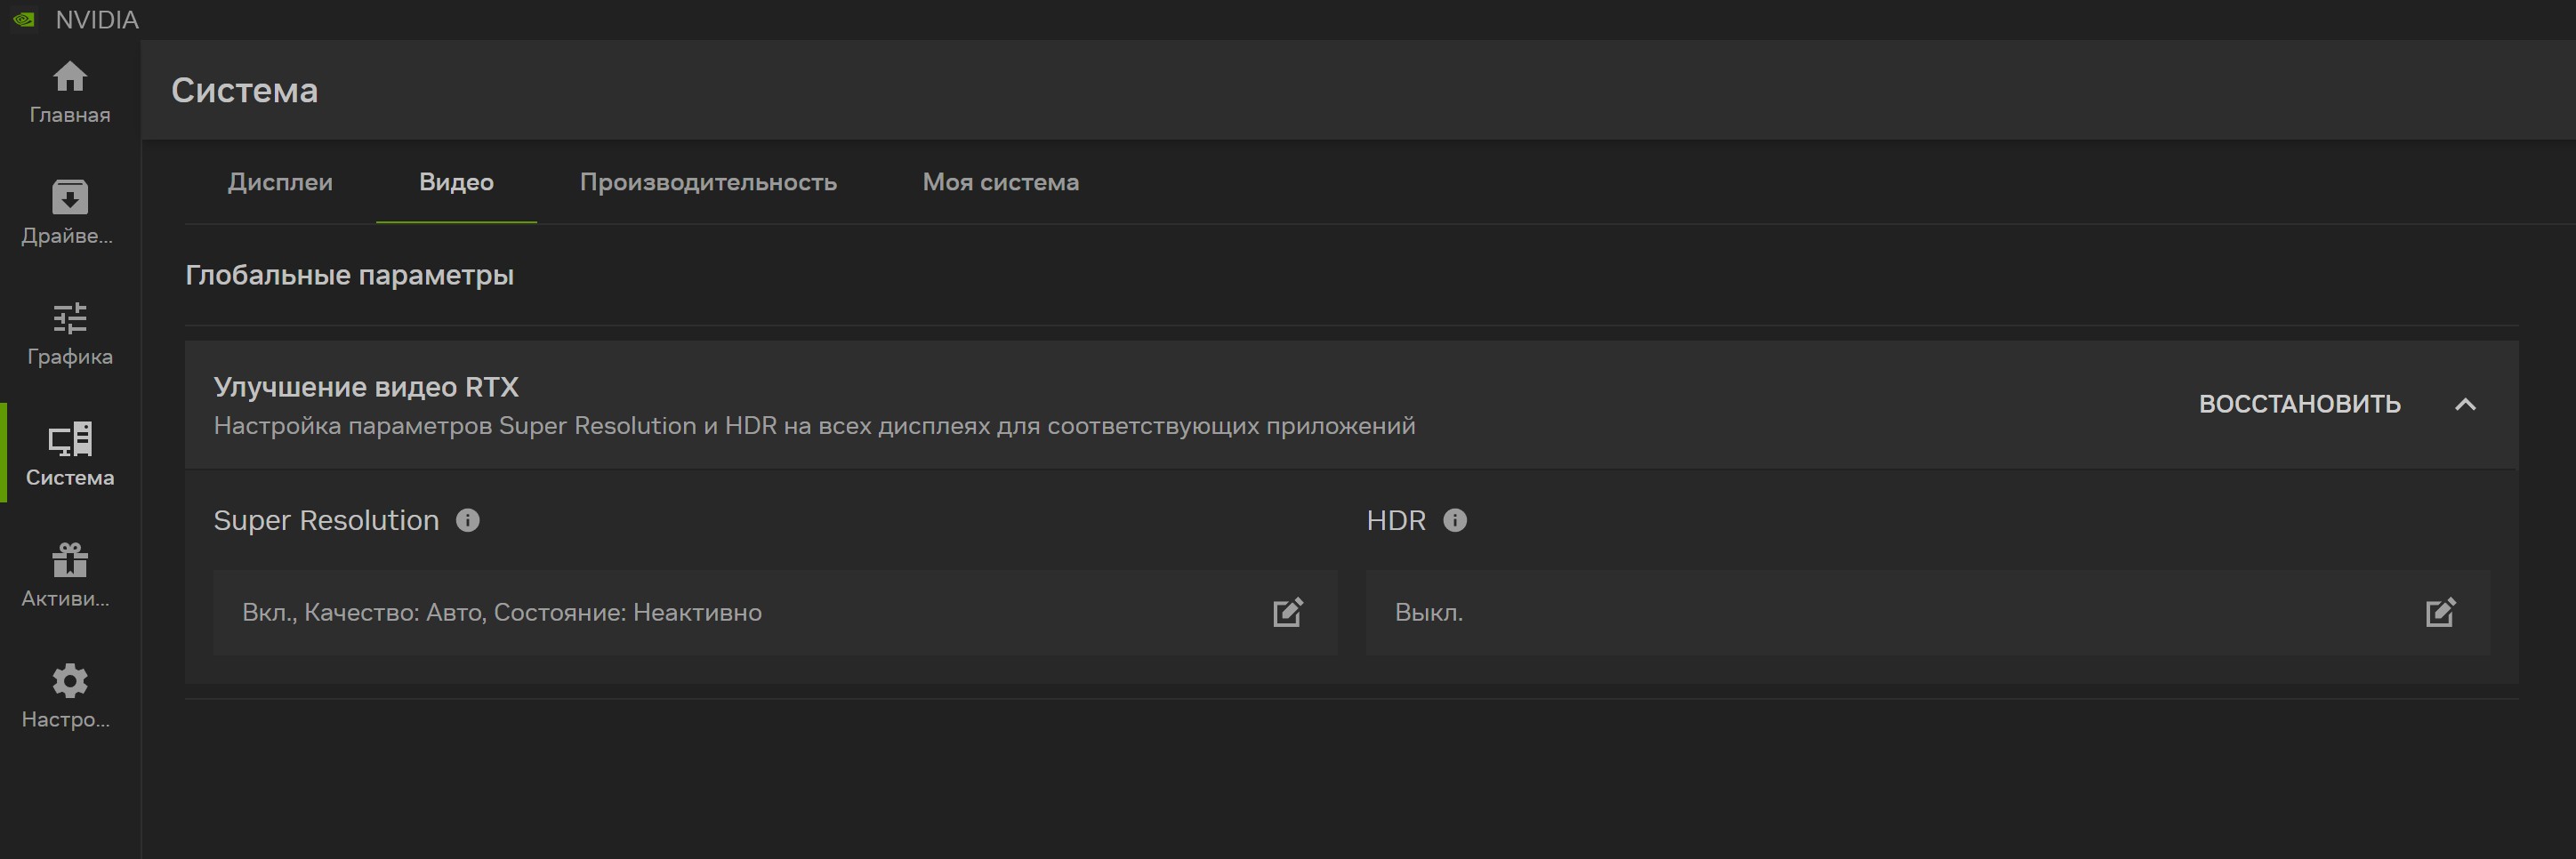Screen dimensions: 2576x859
Task: Click the HDR Выкл. value field
Action: [1928, 612]
